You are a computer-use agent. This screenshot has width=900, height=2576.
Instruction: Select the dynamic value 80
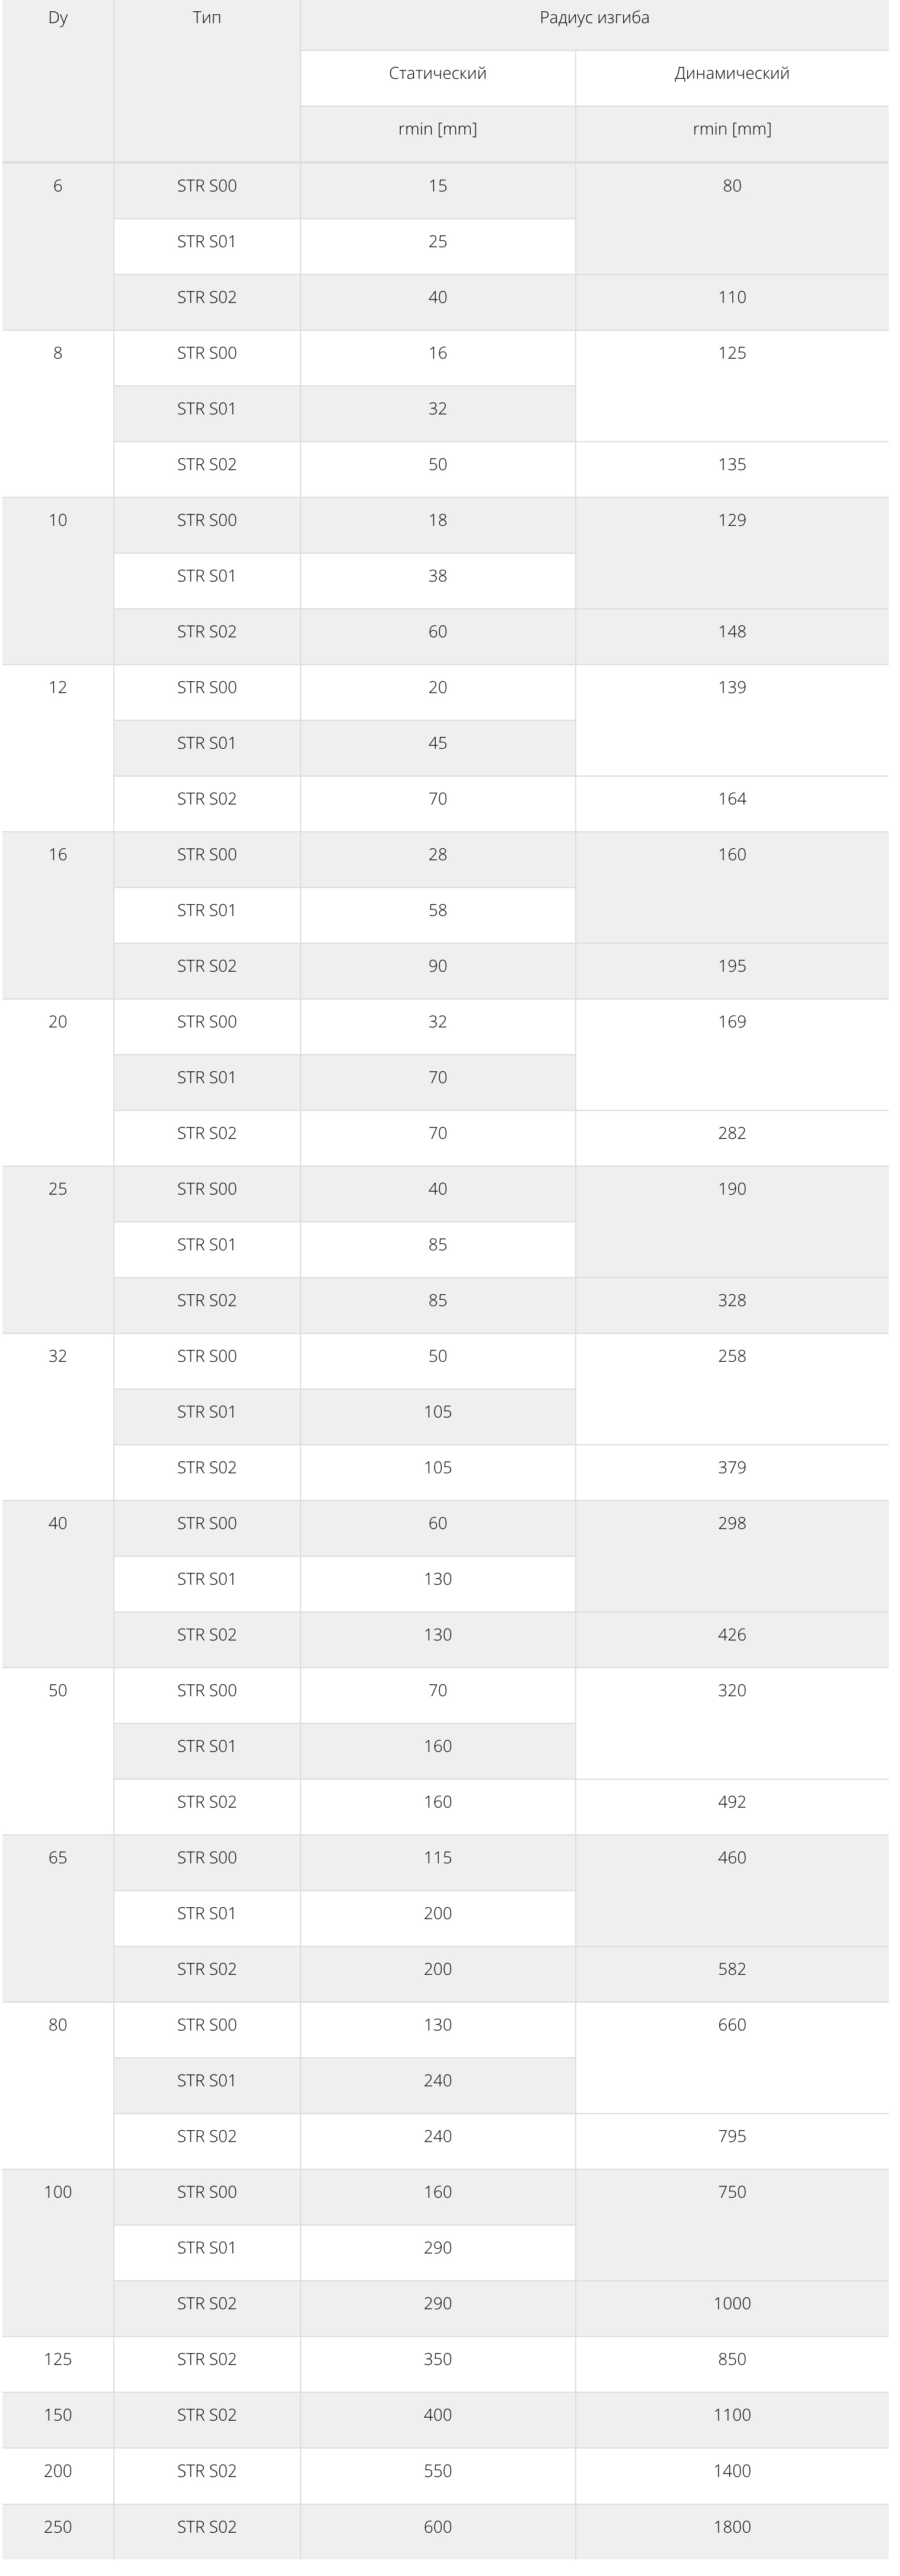(x=732, y=186)
